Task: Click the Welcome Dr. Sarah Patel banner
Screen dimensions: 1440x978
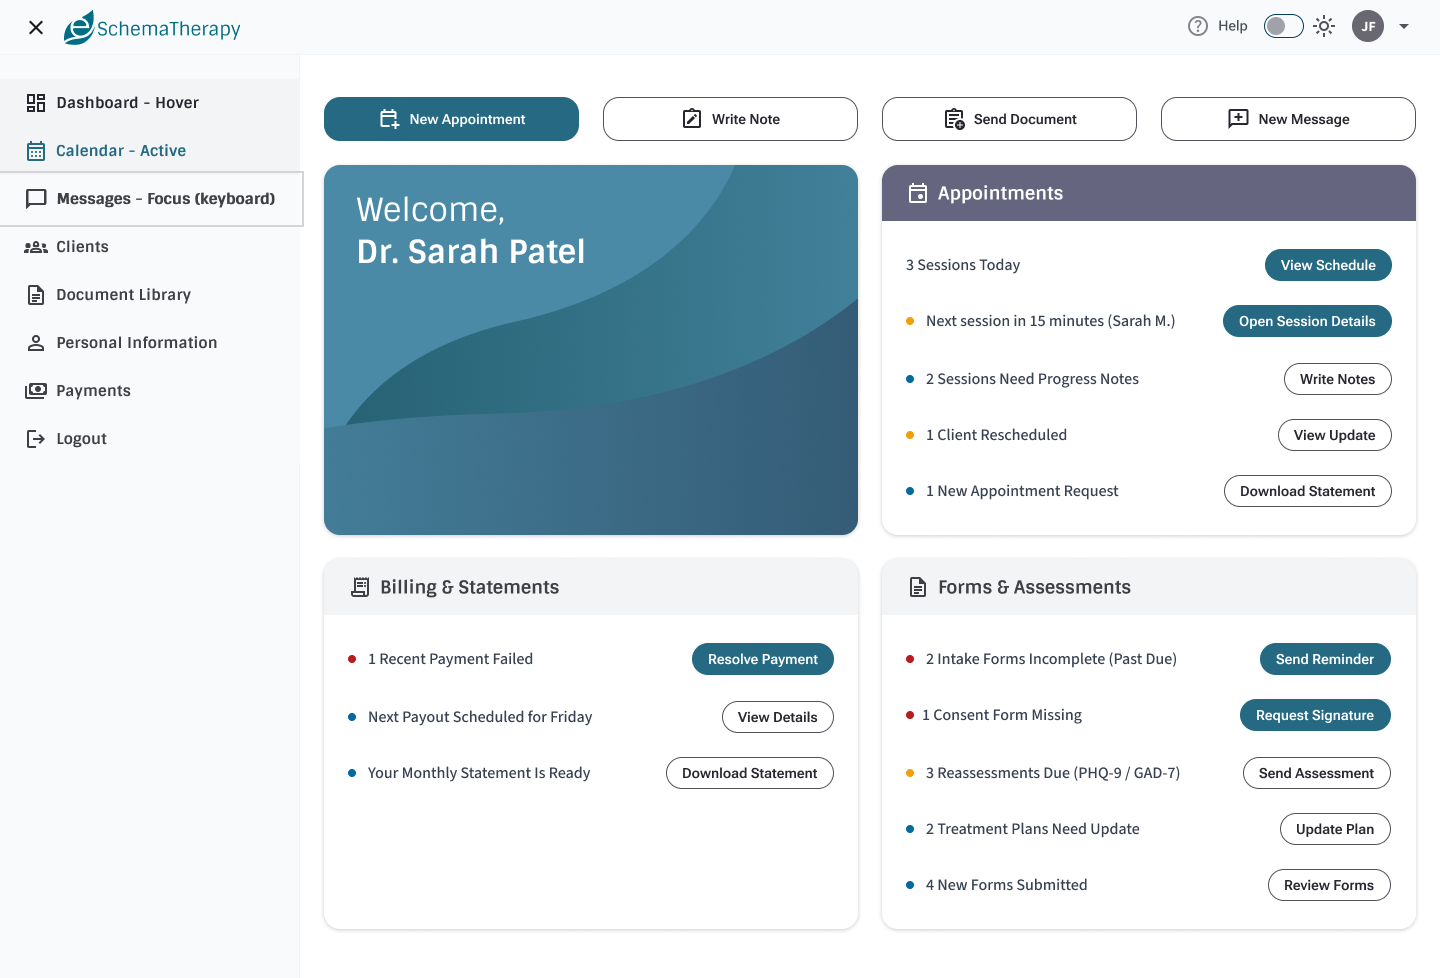Action: [x=591, y=350]
